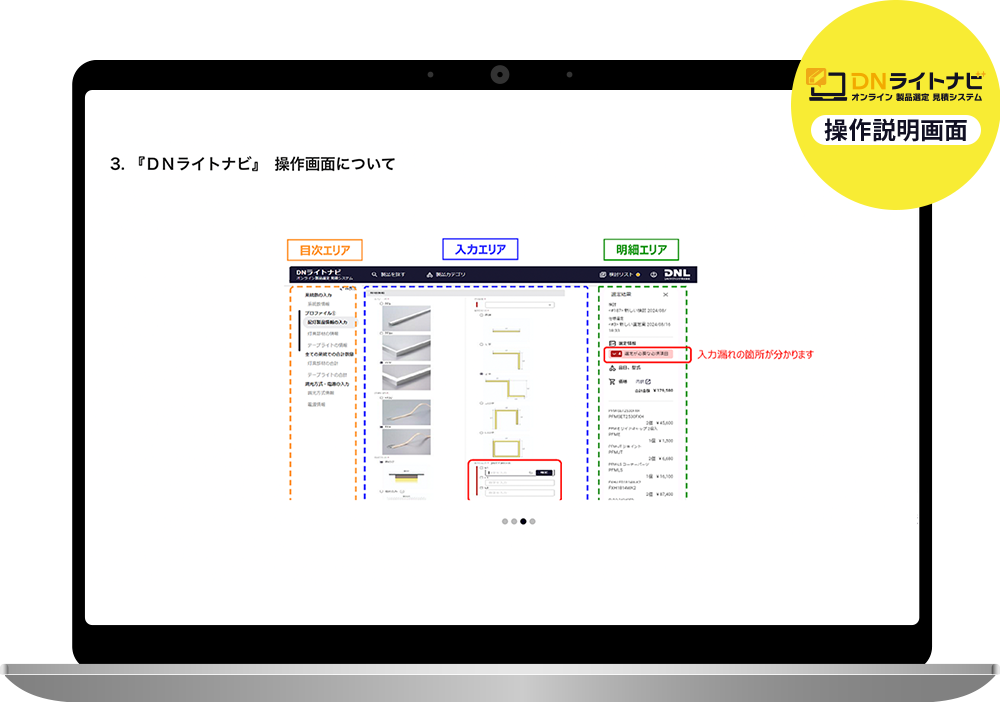
Task: Select the rectangular frame profile radio button
Action: tap(481, 432)
